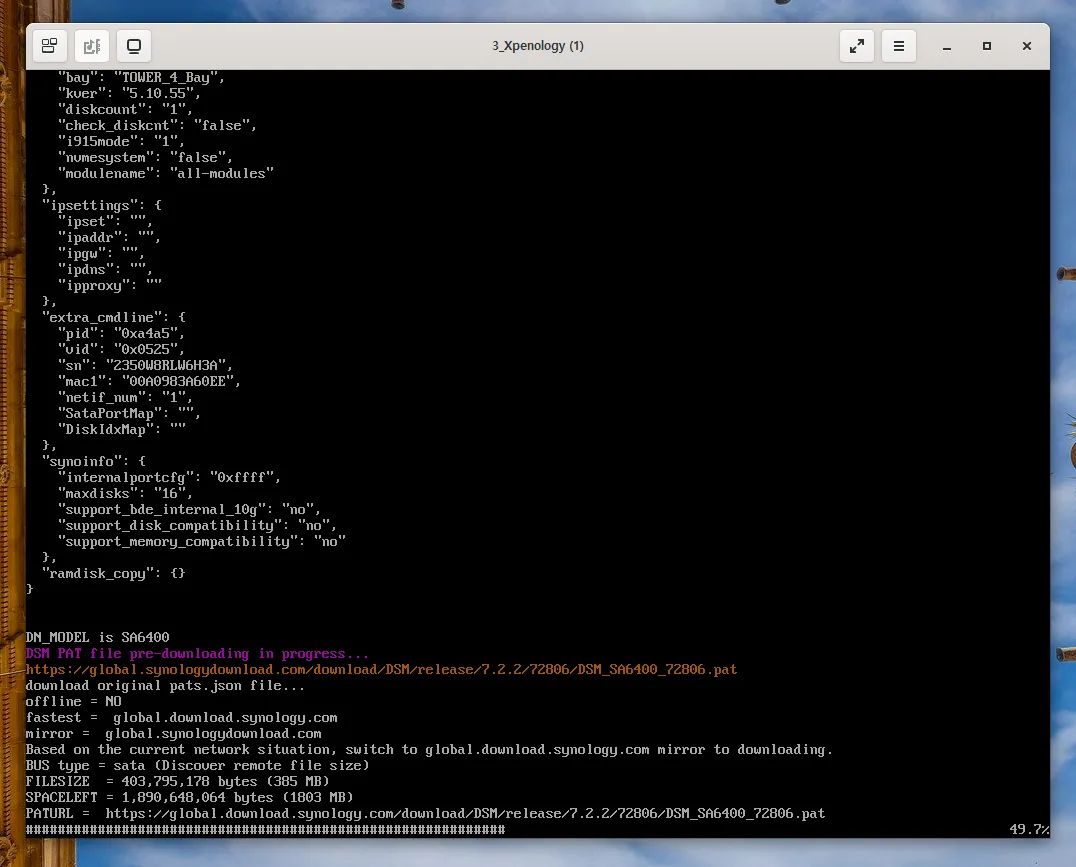The width and height of the screenshot is (1076, 867).
Task: Click the DSM_SA6400_72806.pat download URL
Action: (x=380, y=669)
